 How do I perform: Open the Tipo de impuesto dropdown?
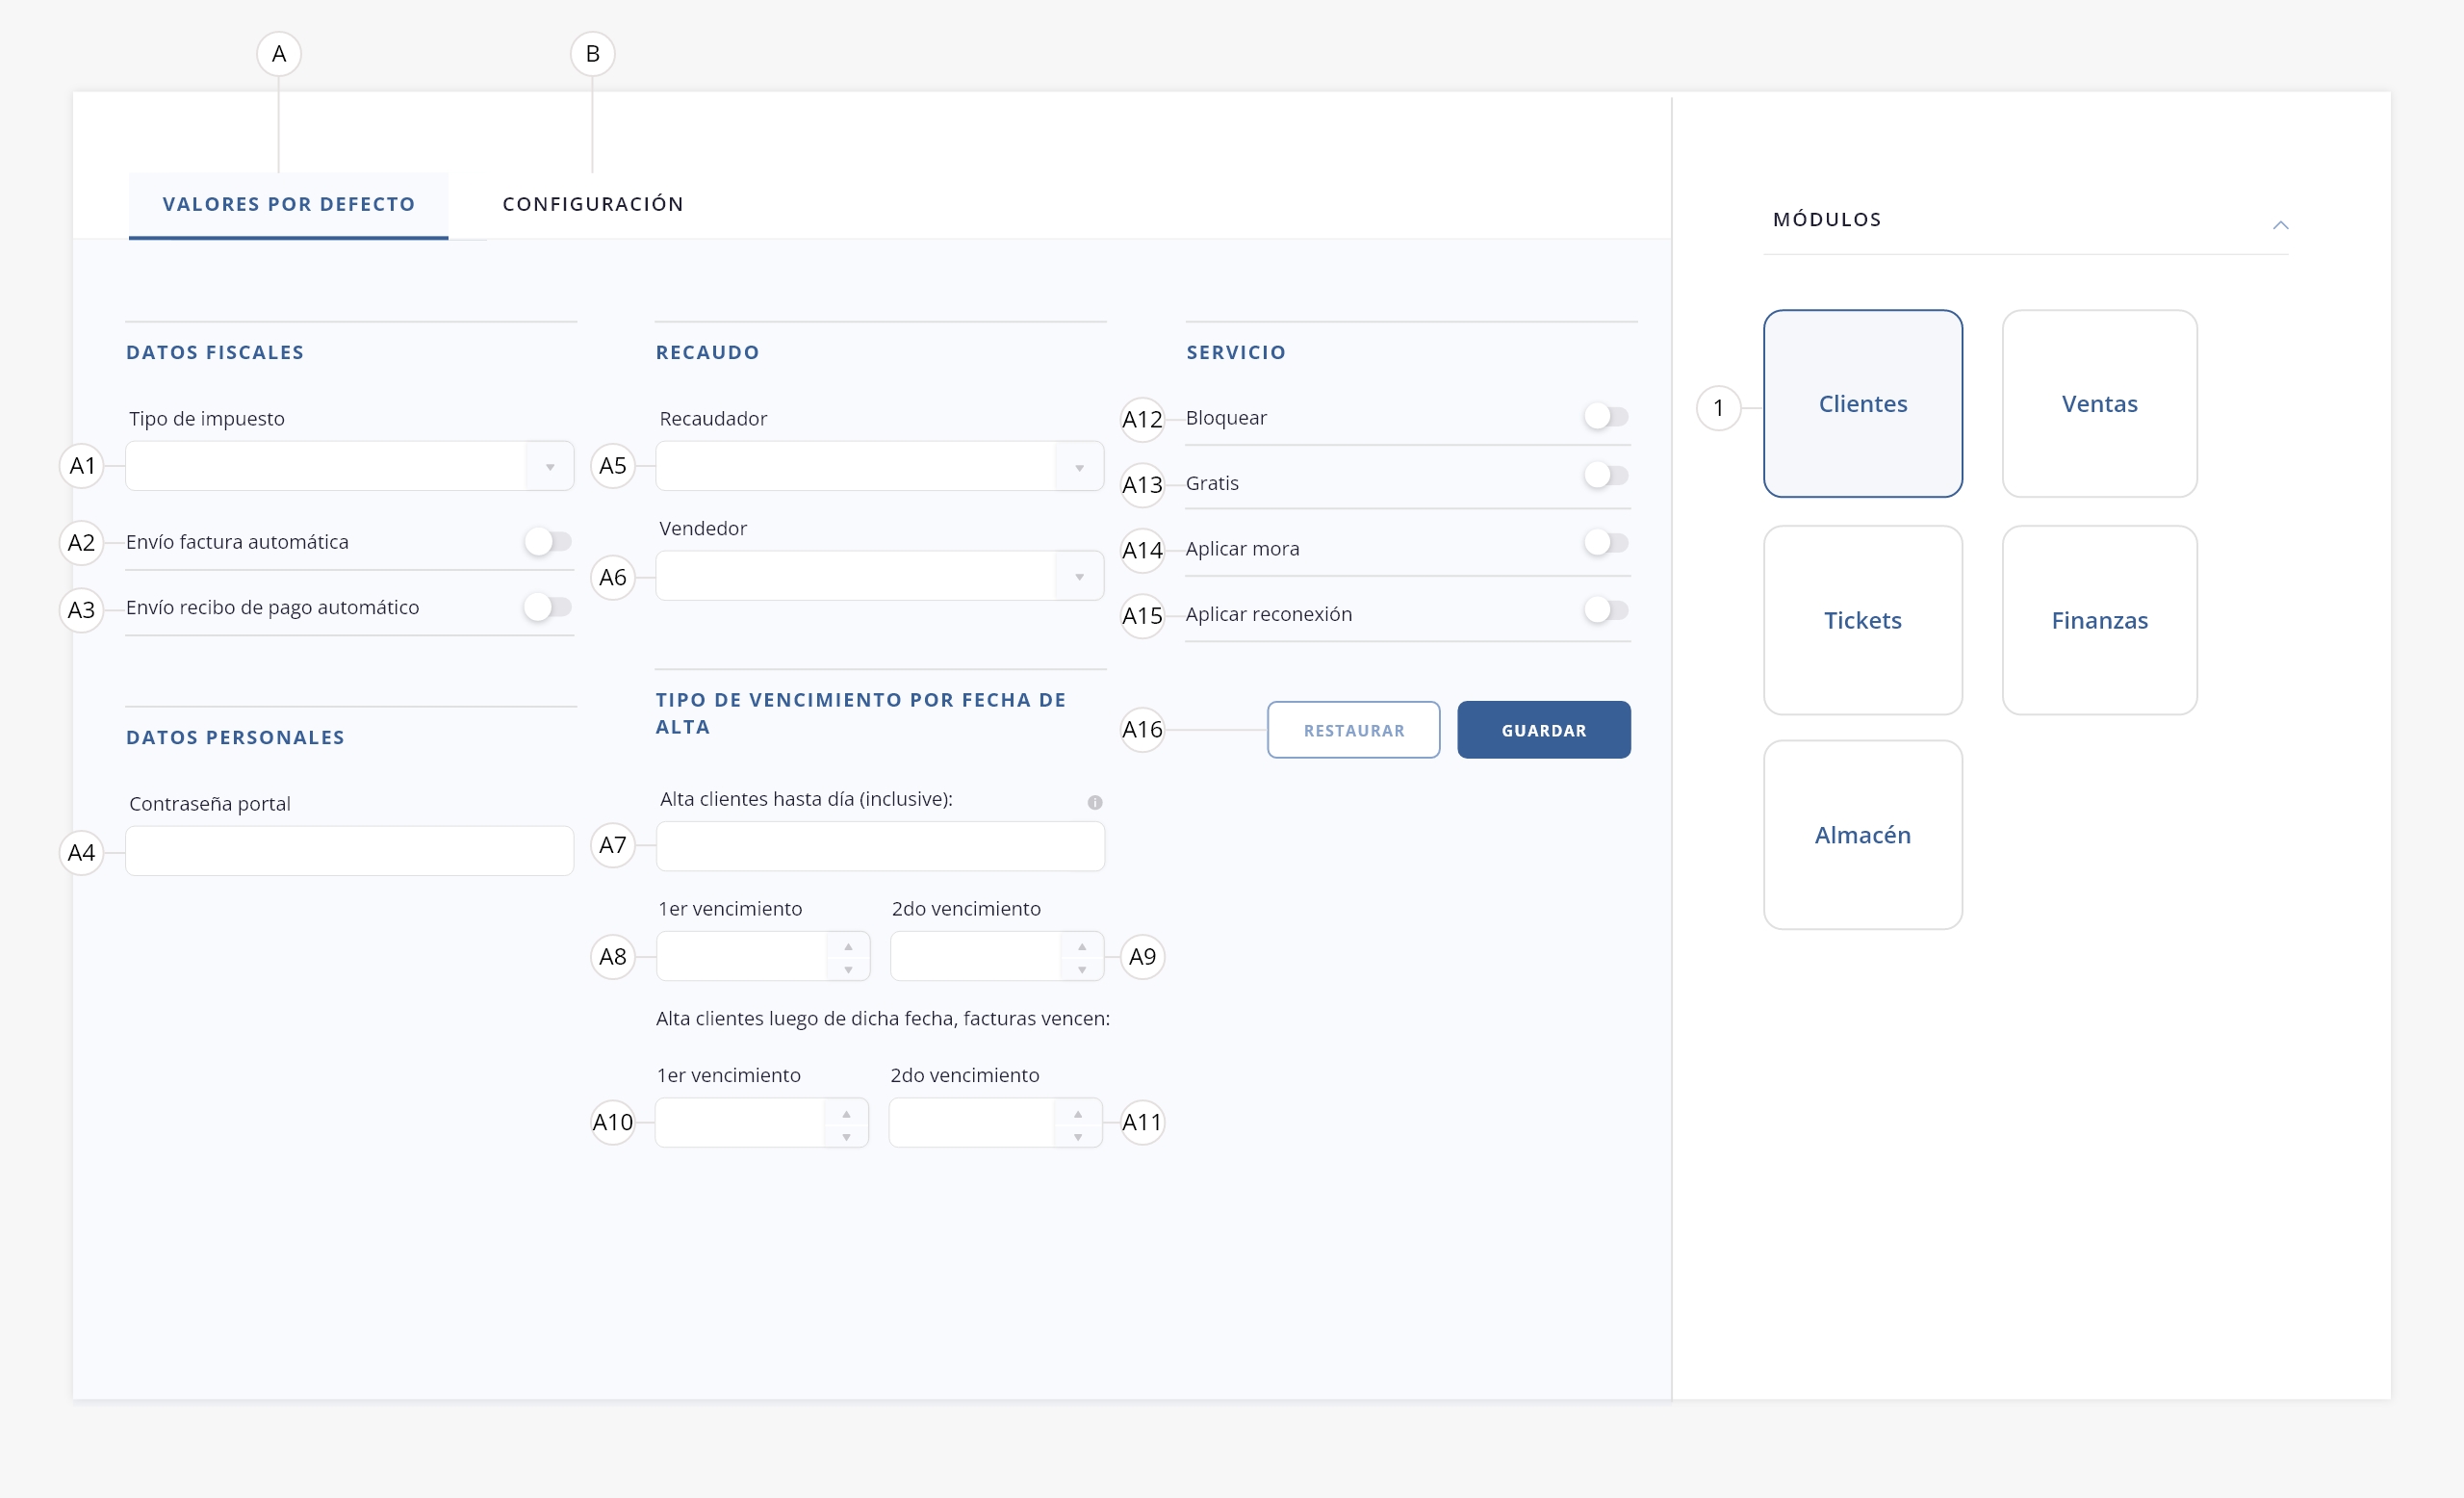(549, 467)
